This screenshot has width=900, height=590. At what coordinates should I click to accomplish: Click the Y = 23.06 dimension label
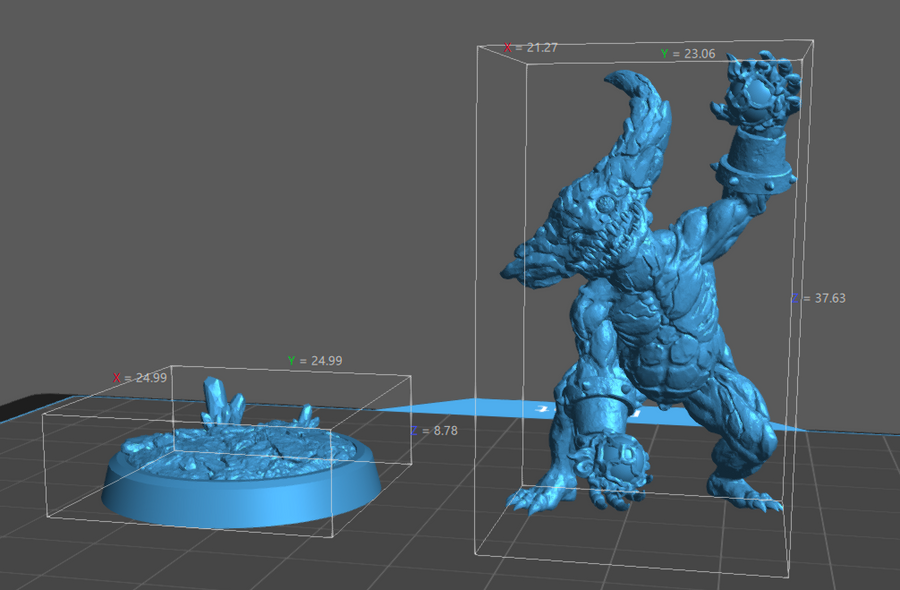[x=687, y=54]
